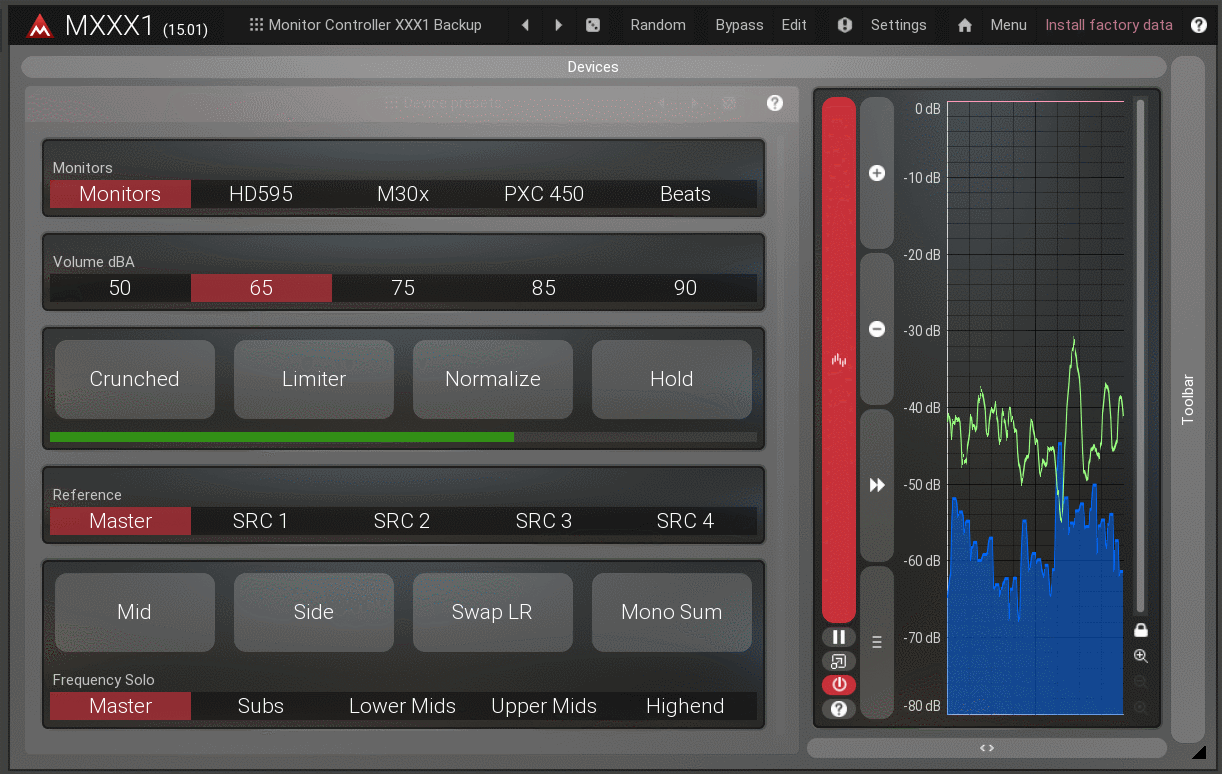
Task: Solo the Lower Mids band
Action: click(403, 706)
